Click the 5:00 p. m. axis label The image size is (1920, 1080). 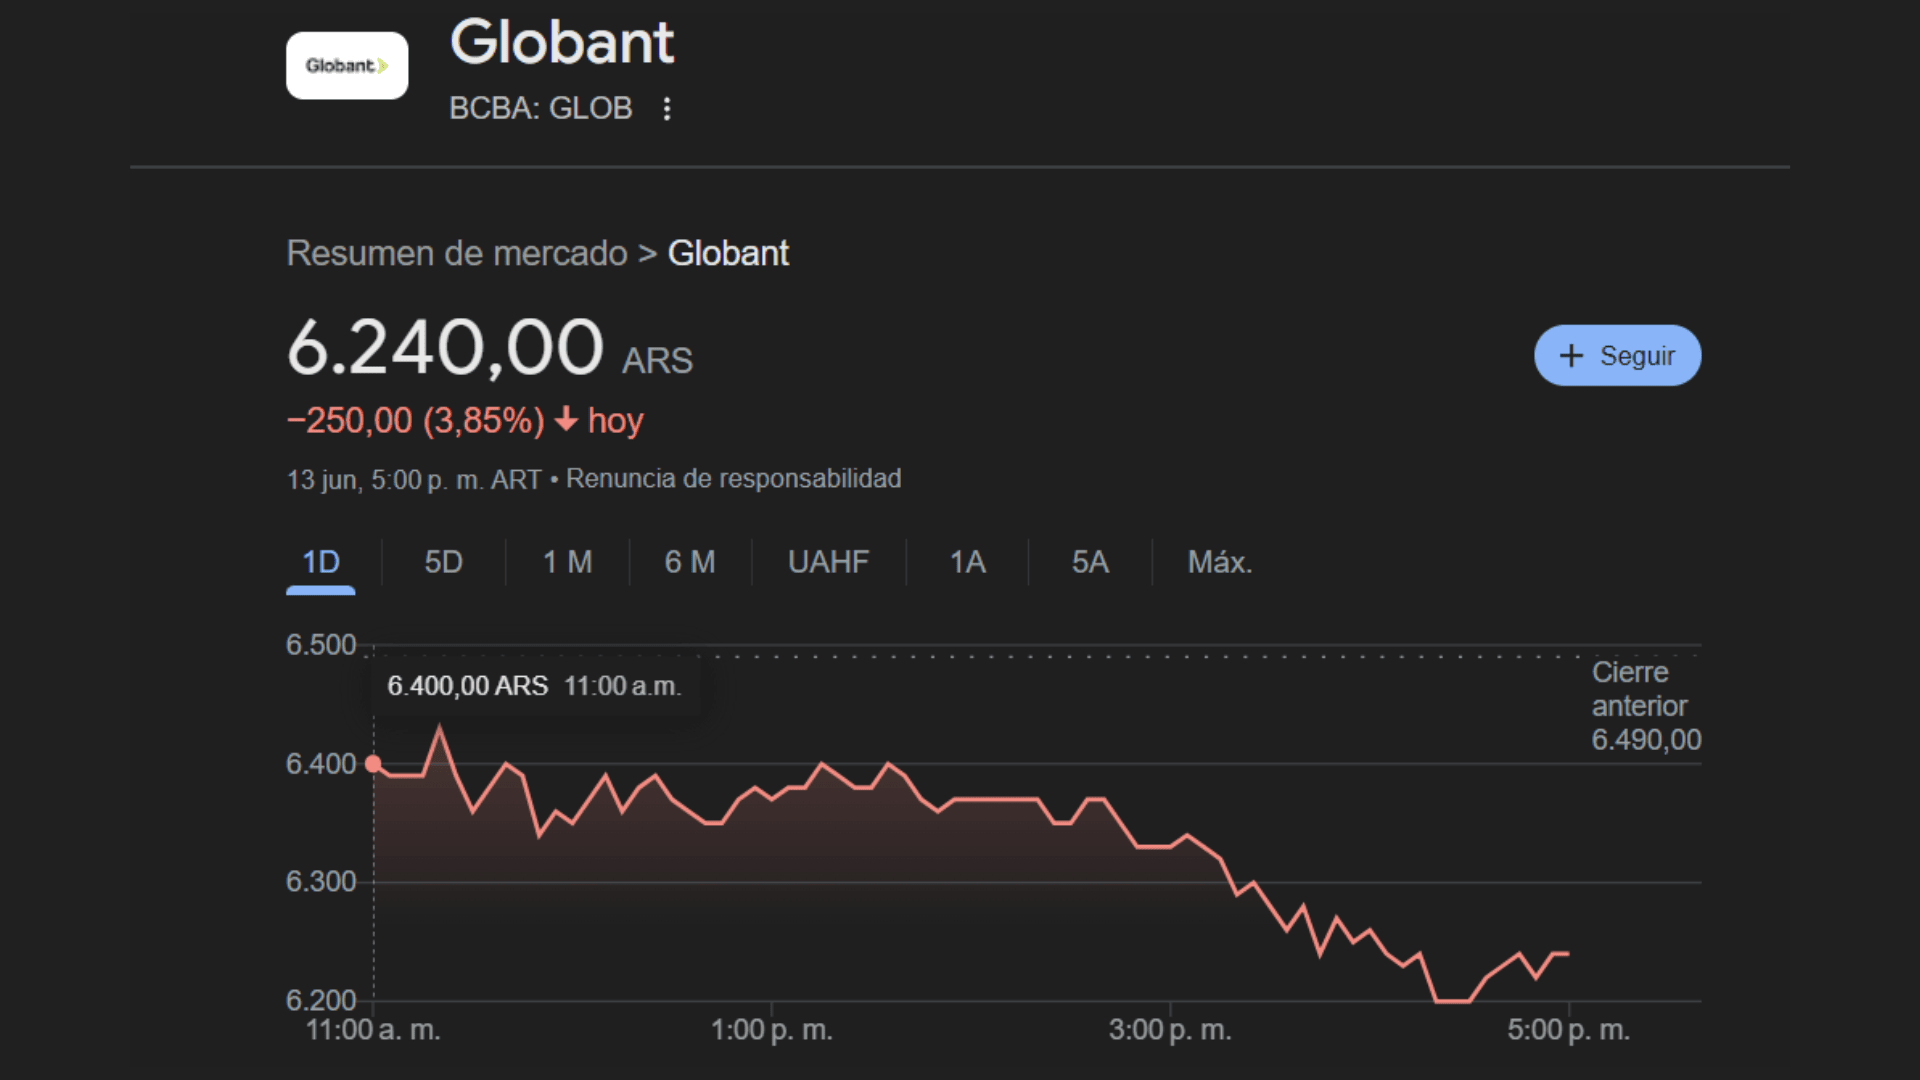point(1568,1030)
